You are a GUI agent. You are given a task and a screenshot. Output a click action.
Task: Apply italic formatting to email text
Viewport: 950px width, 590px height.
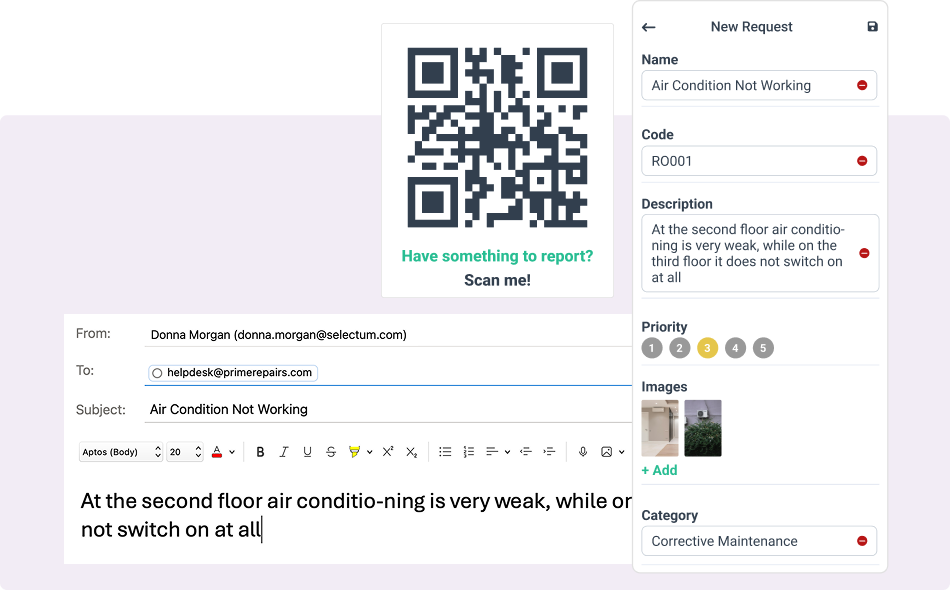point(284,452)
